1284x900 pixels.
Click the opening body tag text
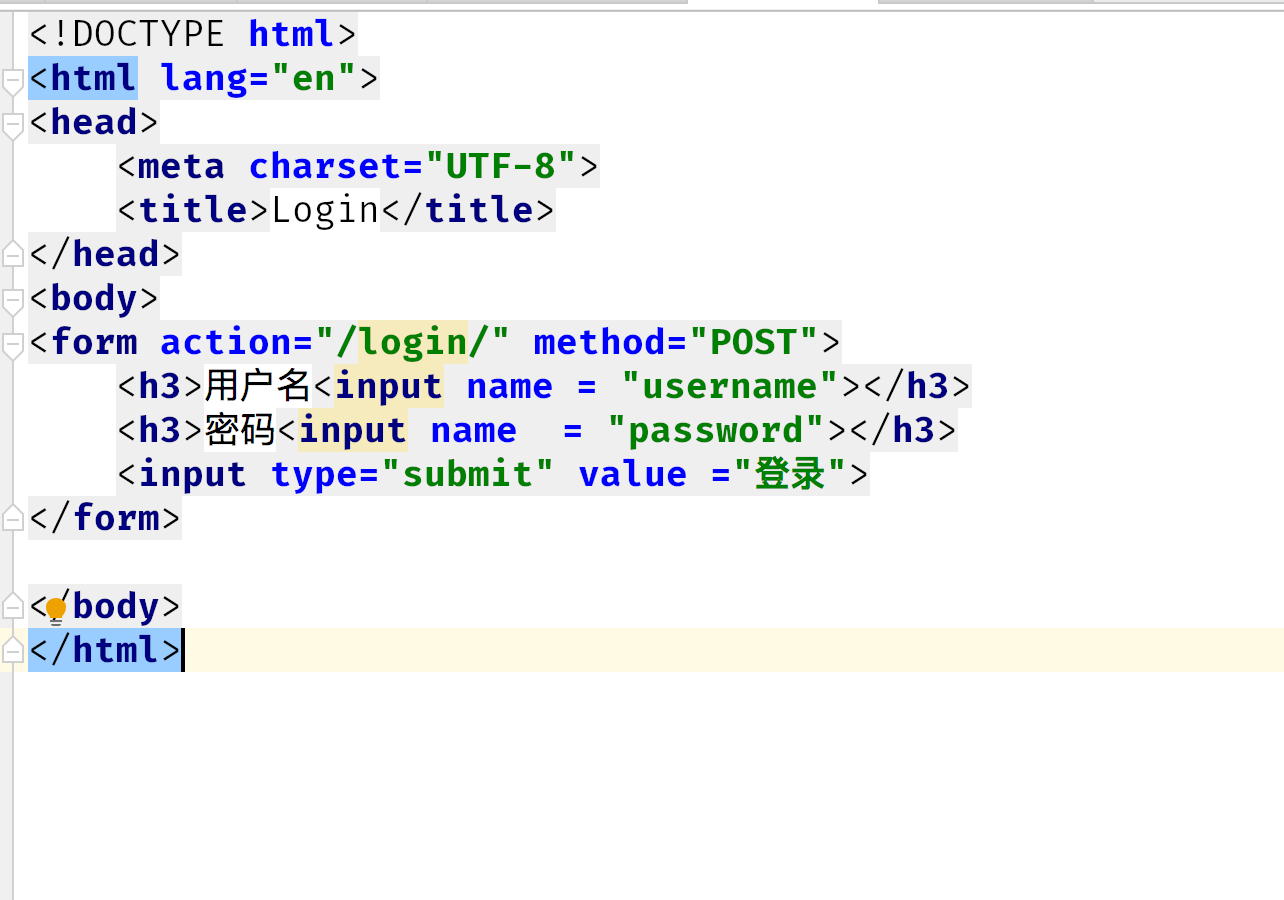point(94,298)
